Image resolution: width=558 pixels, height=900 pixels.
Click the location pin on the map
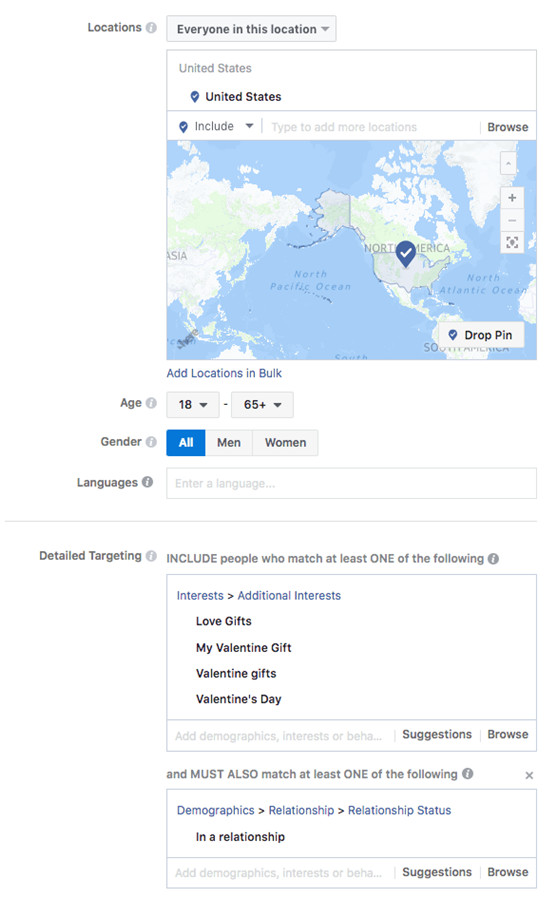[x=406, y=253]
